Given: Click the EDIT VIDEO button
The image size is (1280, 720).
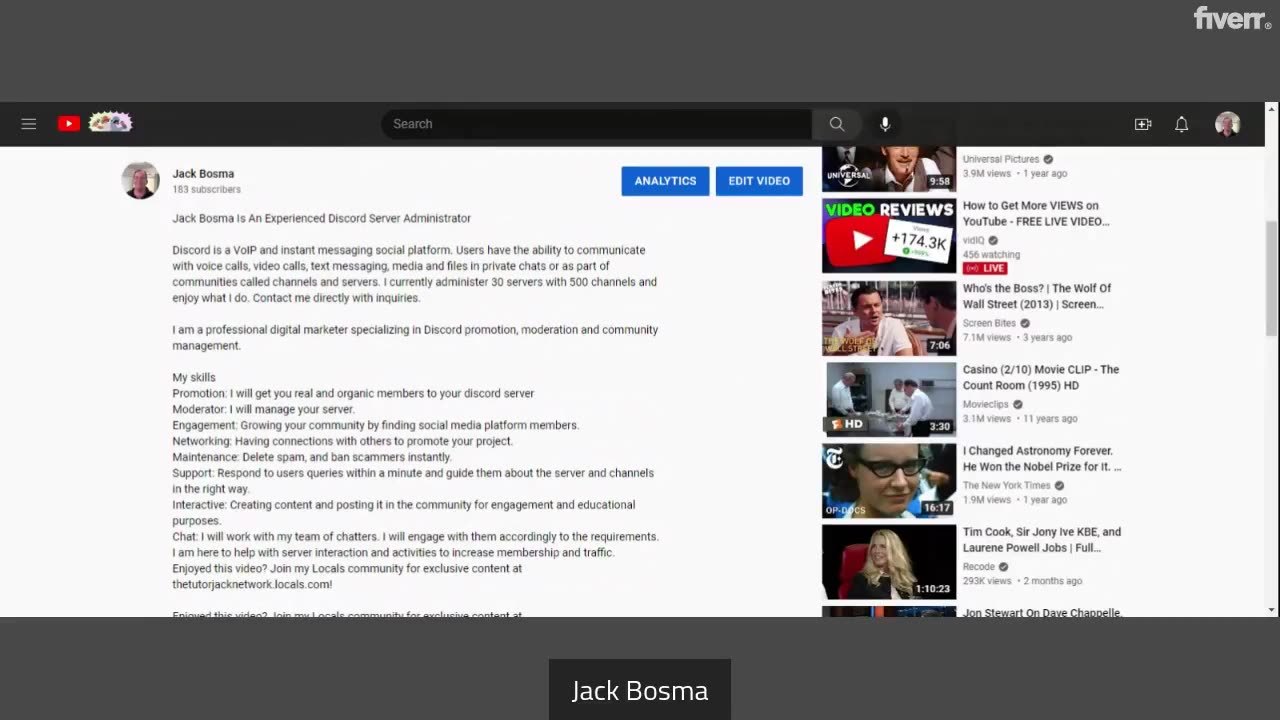Looking at the screenshot, I should point(759,181).
